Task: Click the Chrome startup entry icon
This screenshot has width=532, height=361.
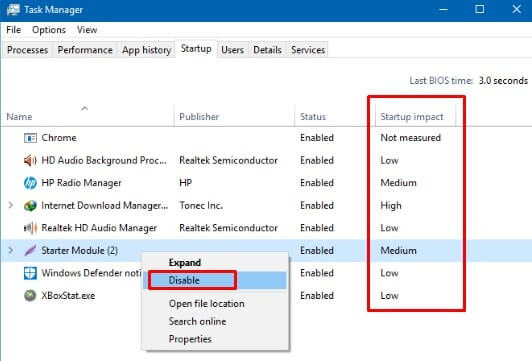Action: [30, 138]
